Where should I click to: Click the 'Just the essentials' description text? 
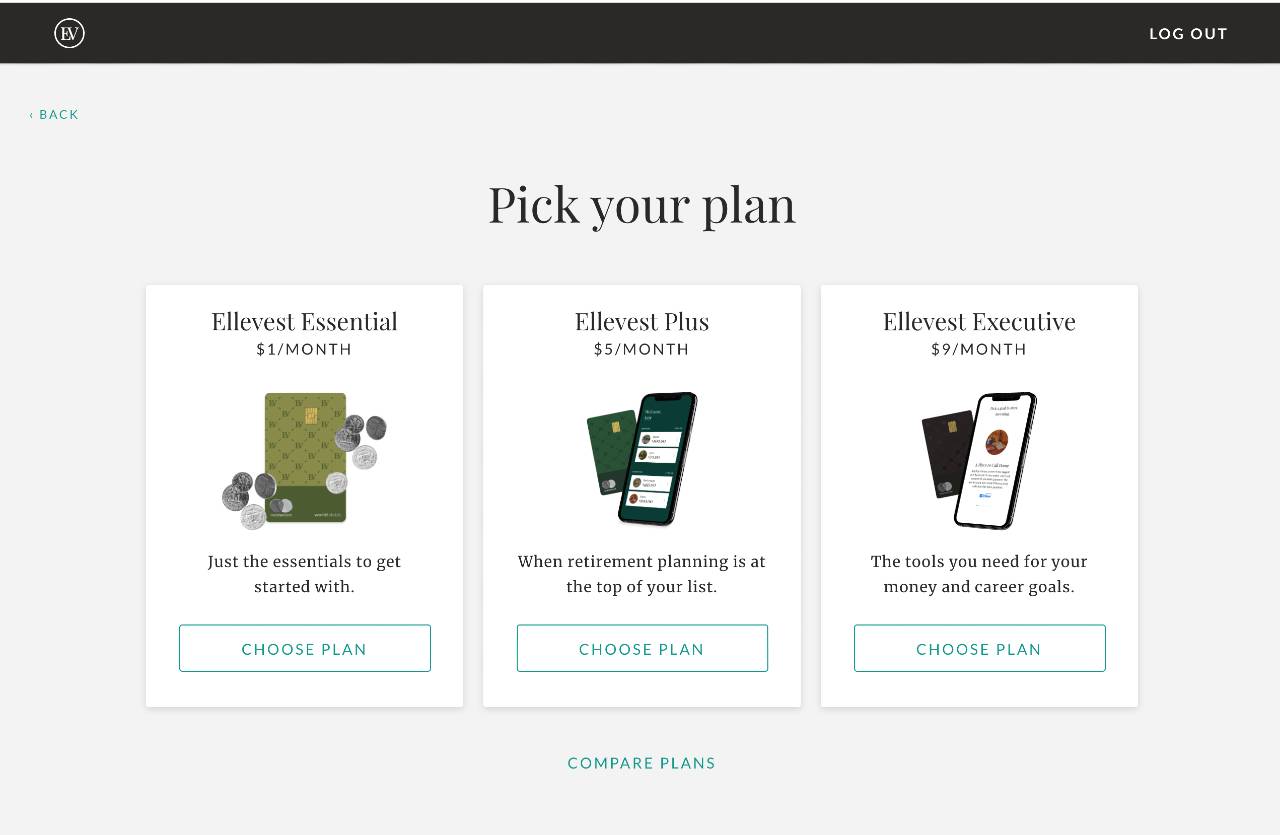pyautogui.click(x=304, y=574)
